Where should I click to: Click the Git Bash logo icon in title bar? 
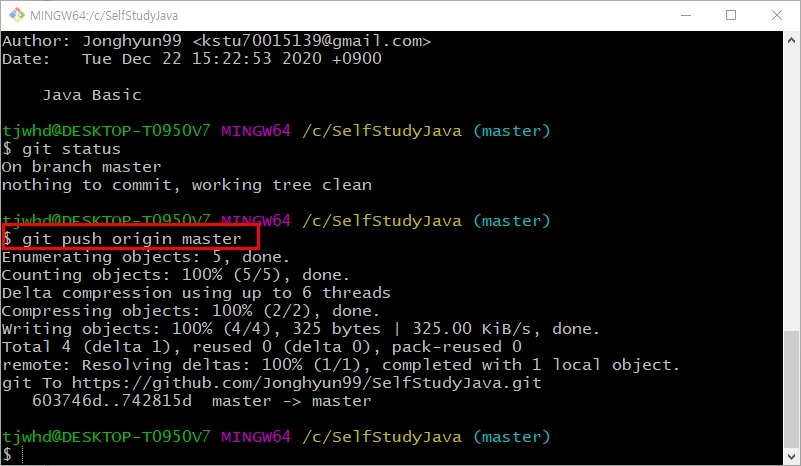17,15
